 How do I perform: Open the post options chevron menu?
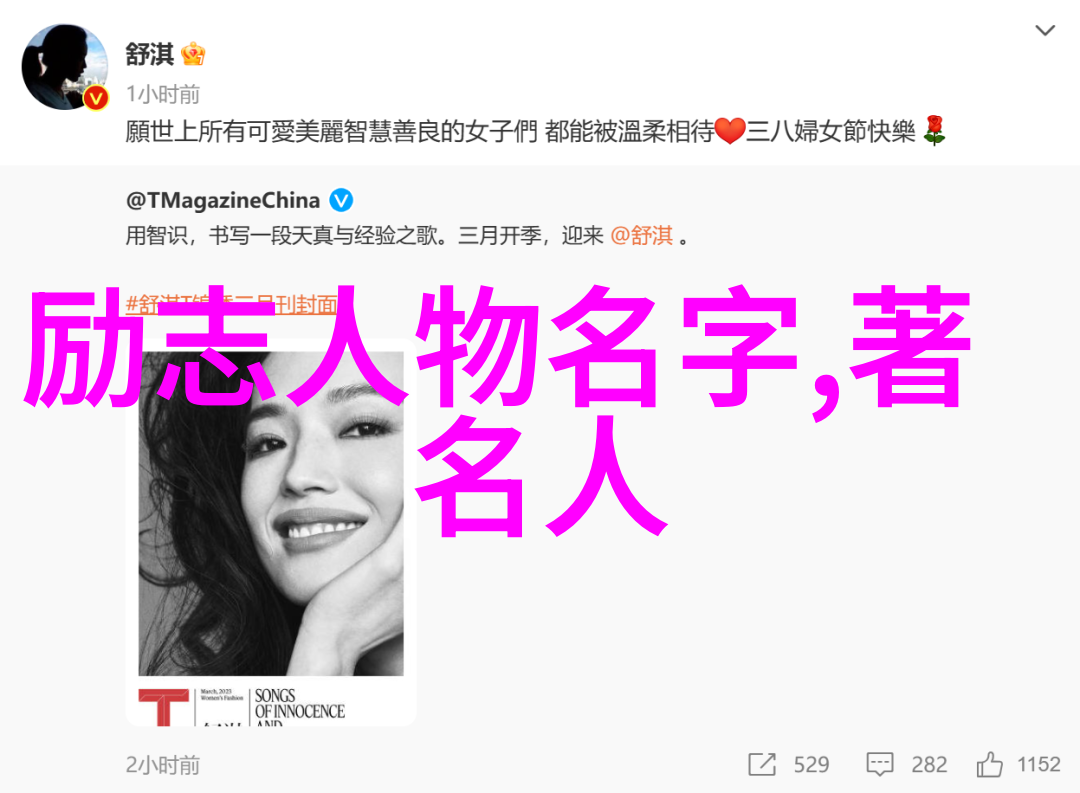(x=1045, y=30)
